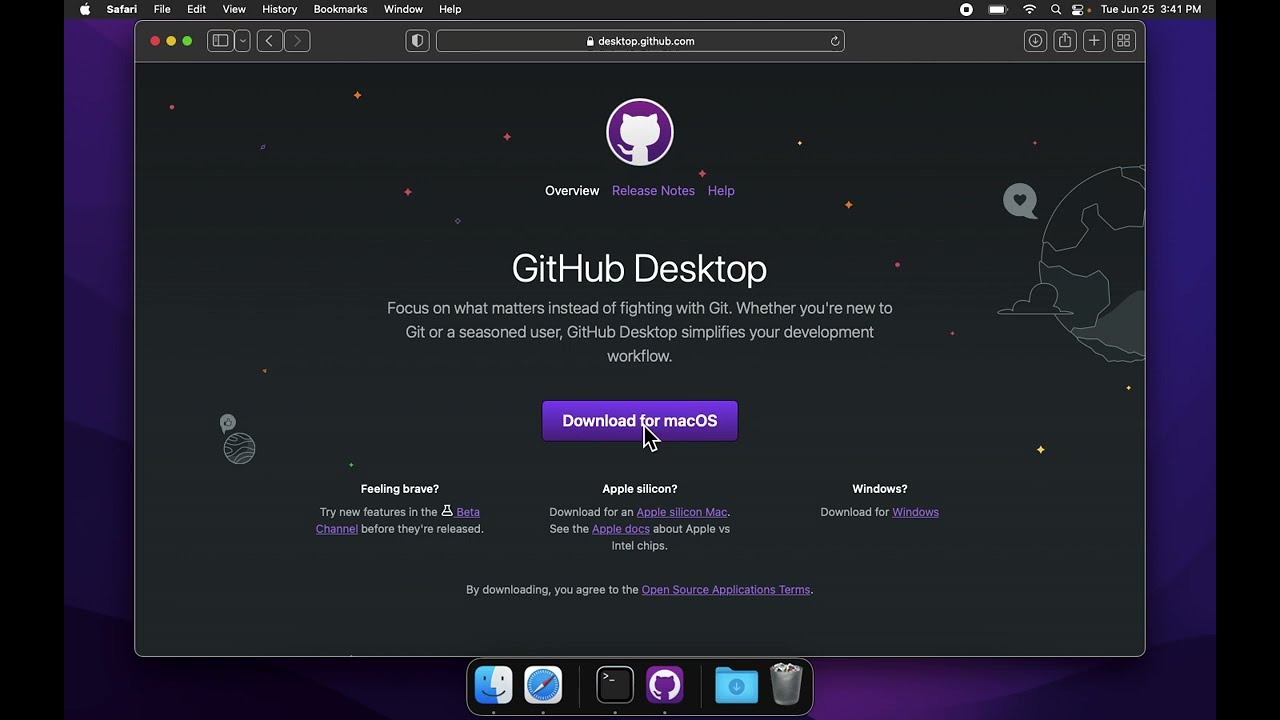The height and width of the screenshot is (720, 1280).
Task: Reload page with the refresh icon
Action: (834, 41)
